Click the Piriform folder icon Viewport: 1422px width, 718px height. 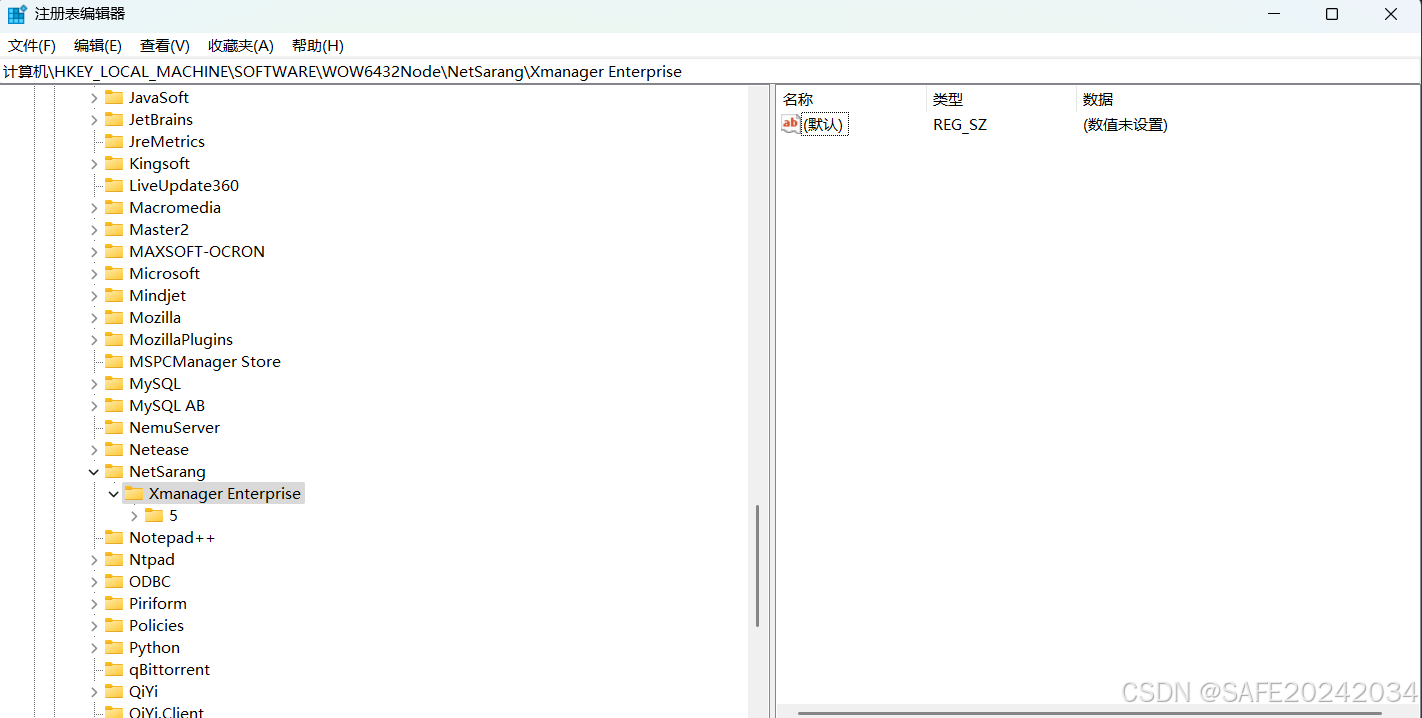(x=114, y=603)
